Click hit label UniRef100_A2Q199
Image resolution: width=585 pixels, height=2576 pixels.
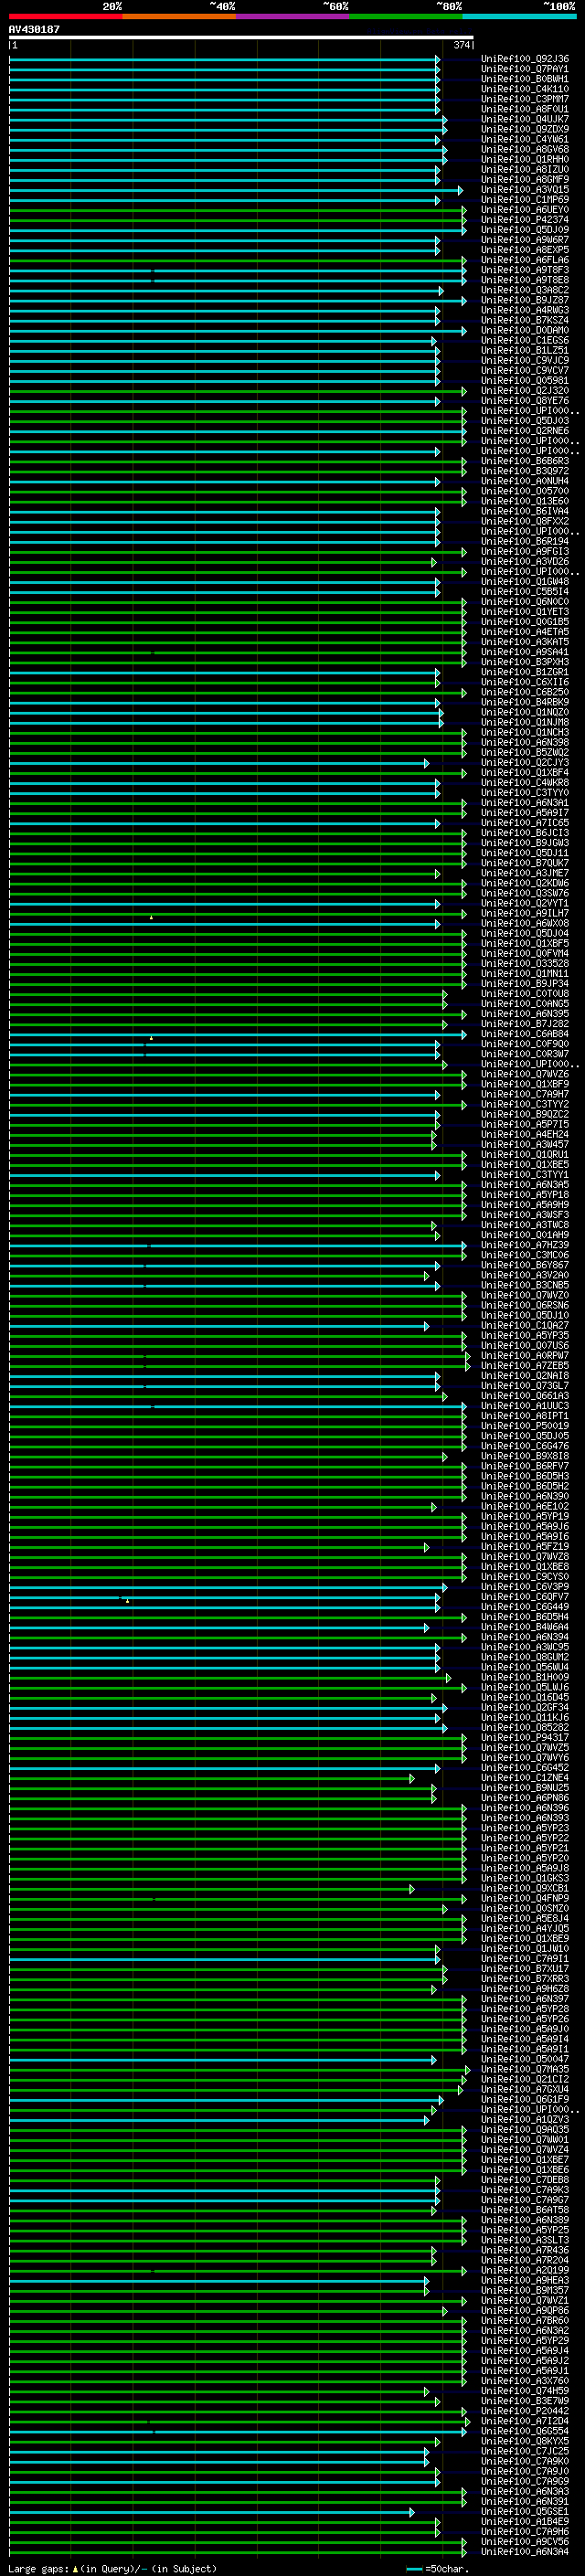pos(525,2270)
